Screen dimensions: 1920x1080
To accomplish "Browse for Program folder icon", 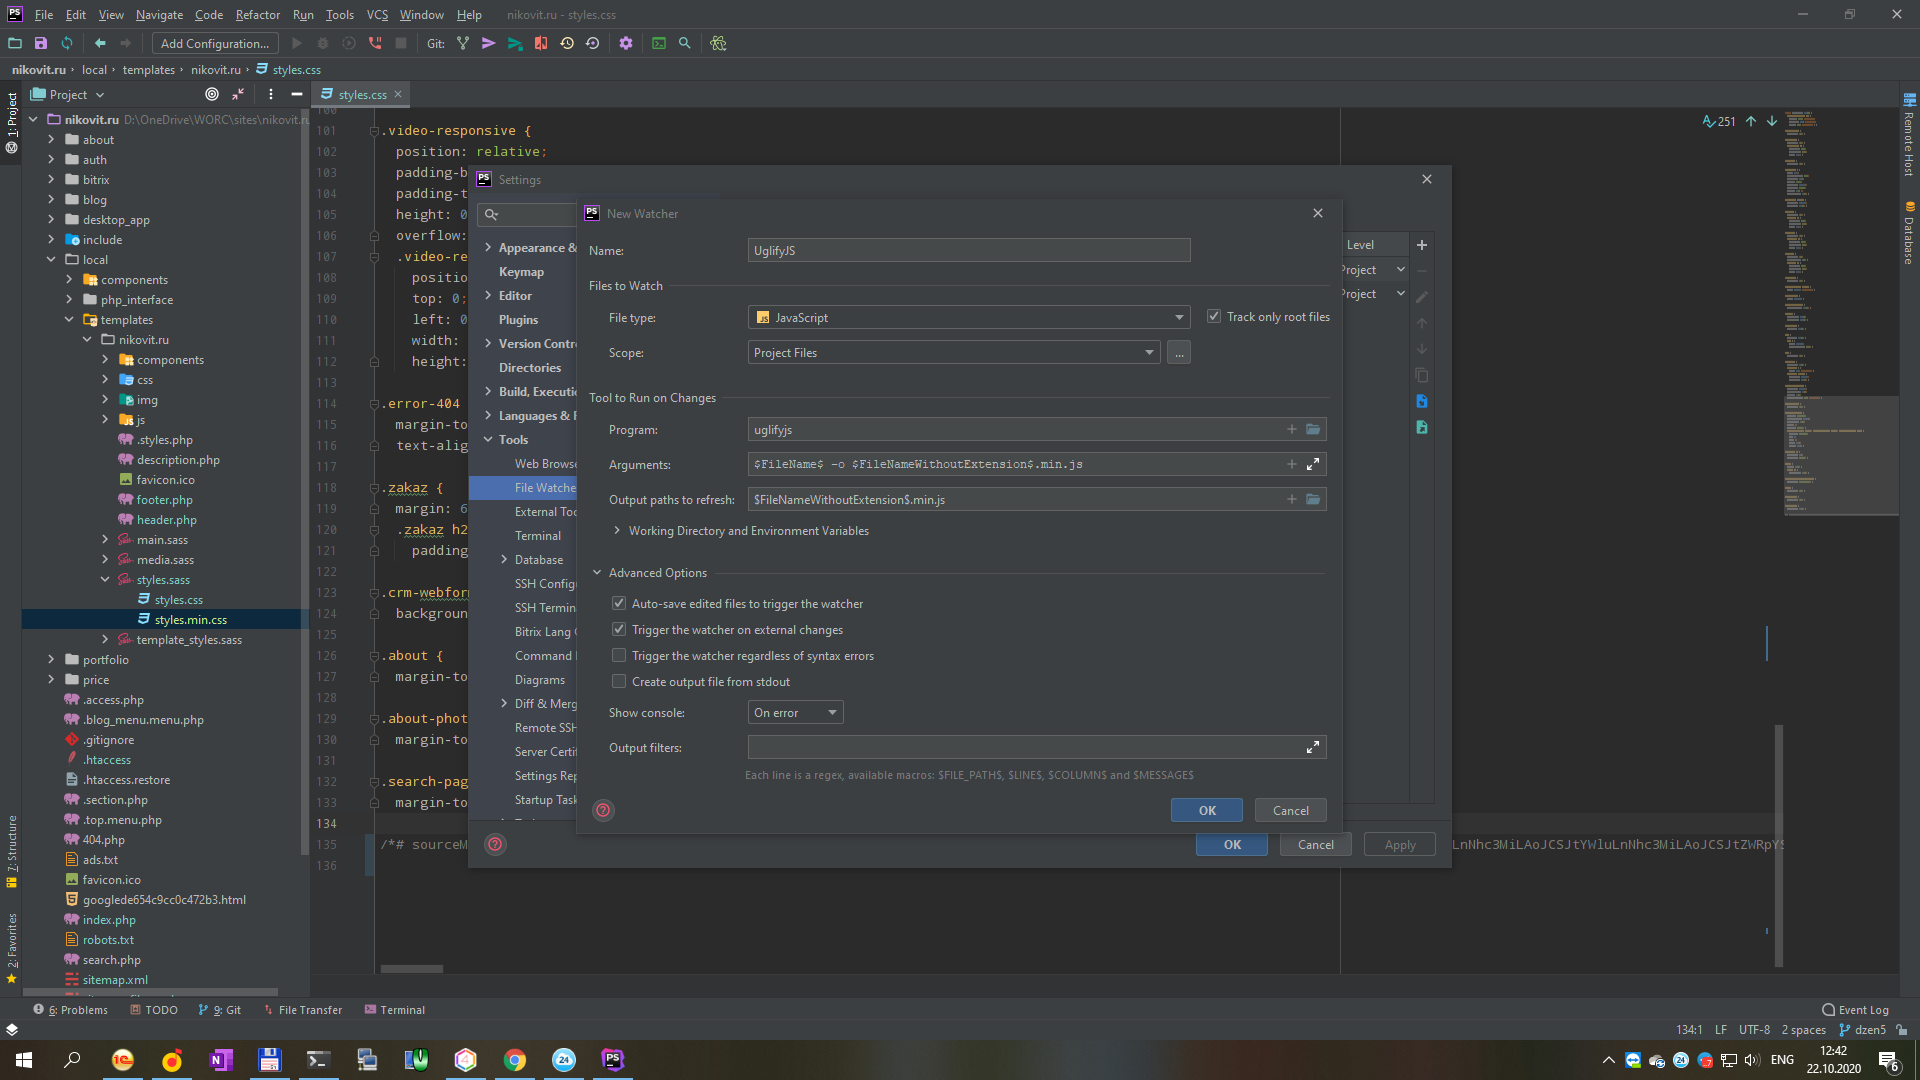I will point(1313,429).
